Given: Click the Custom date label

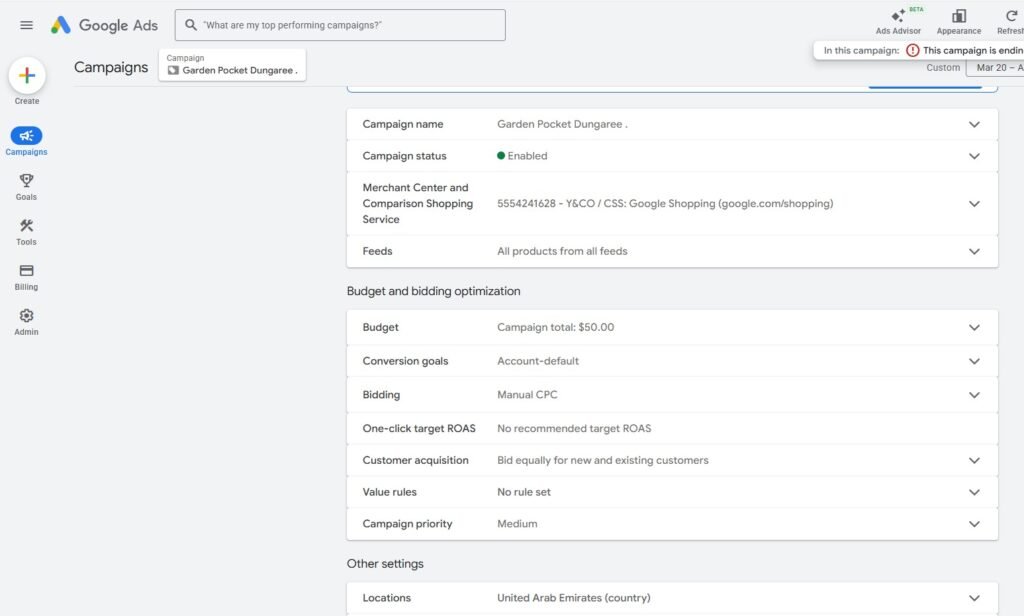Looking at the screenshot, I should tap(943, 67).
